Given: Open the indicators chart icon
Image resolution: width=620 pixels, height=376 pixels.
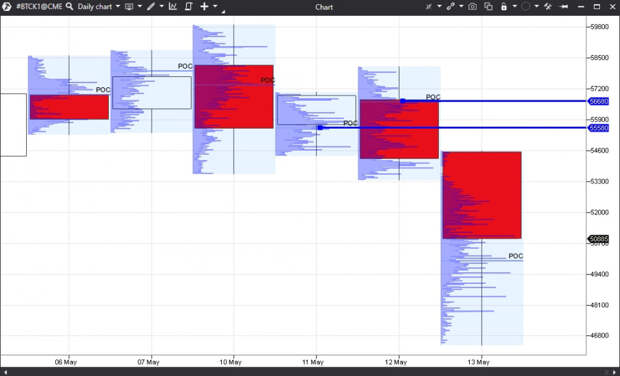Looking at the screenshot, I should coord(173,6).
